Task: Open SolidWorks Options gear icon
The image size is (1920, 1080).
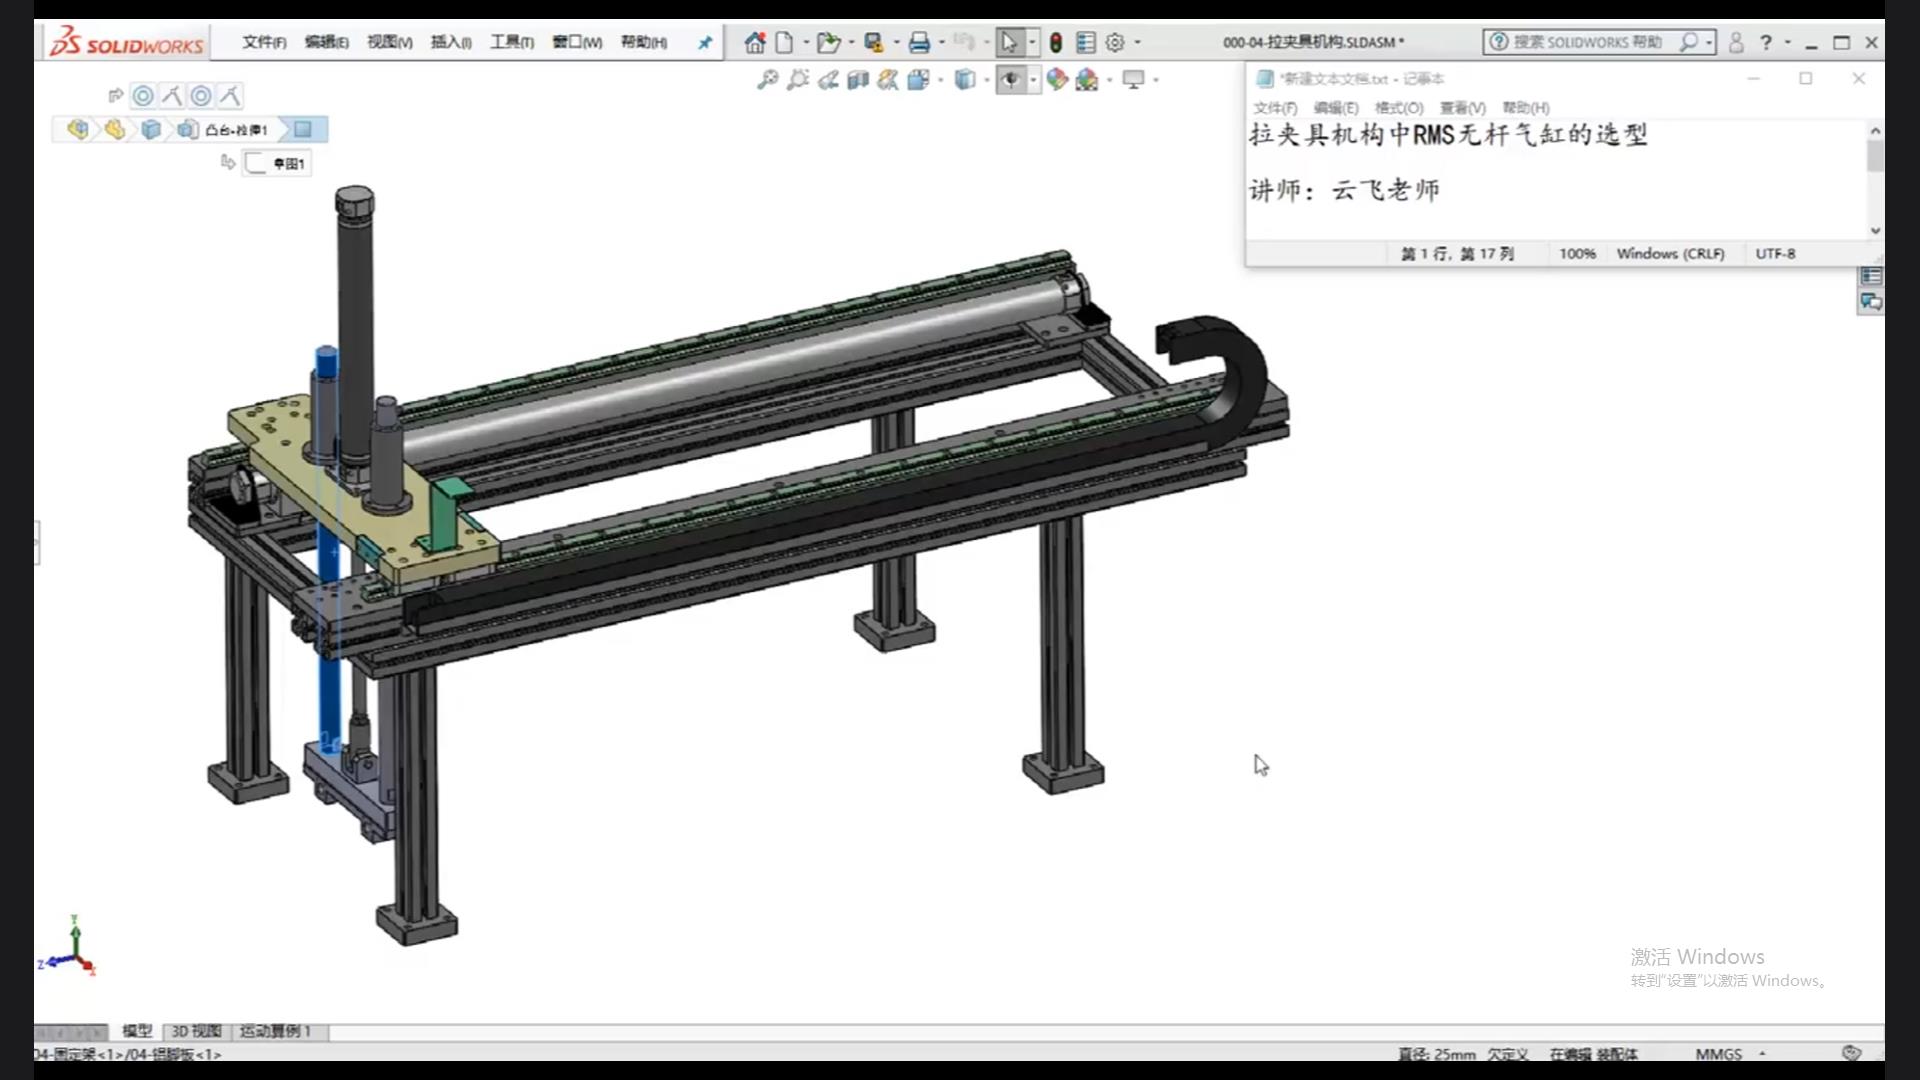Action: [x=1115, y=43]
